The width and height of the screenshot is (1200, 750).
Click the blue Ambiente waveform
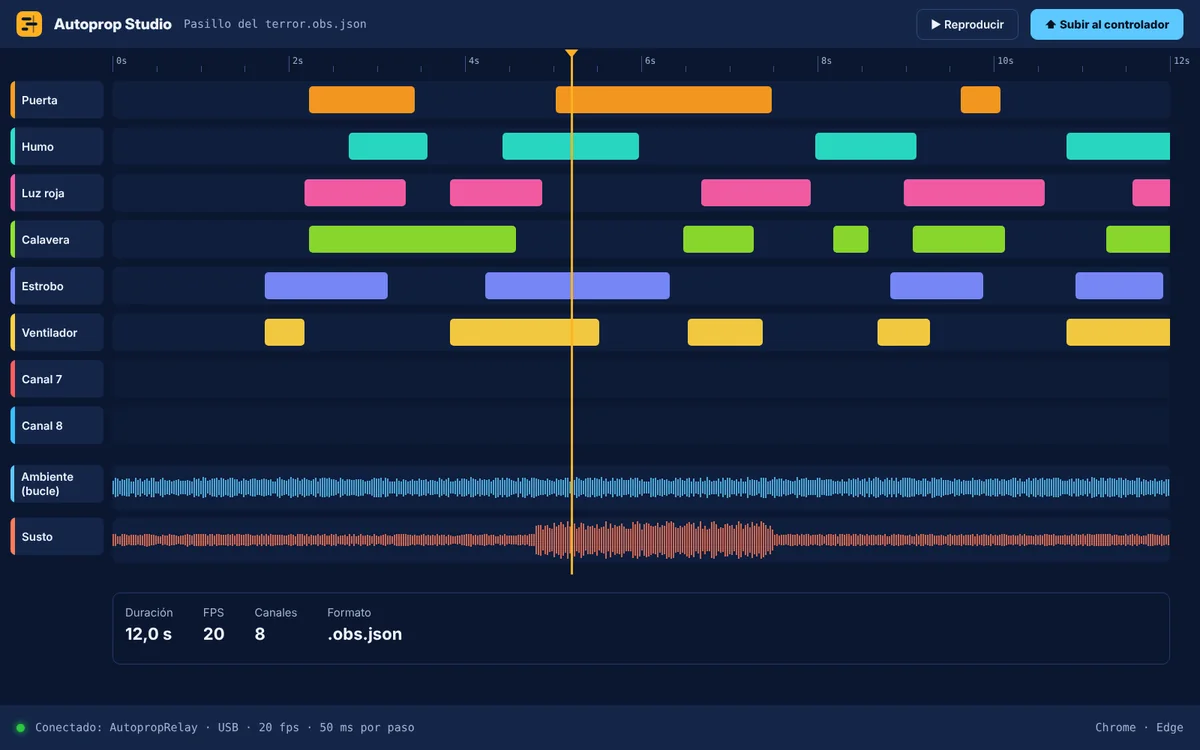(641, 487)
